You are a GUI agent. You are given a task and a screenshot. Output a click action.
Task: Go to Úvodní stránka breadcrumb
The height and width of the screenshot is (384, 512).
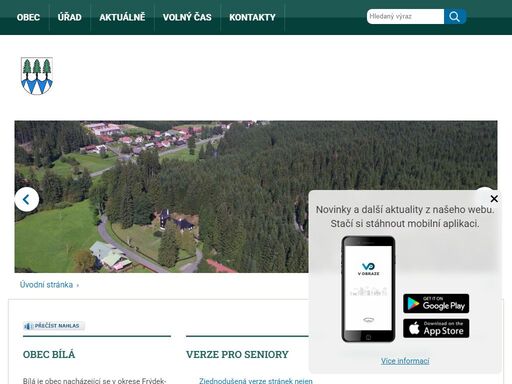(46, 285)
